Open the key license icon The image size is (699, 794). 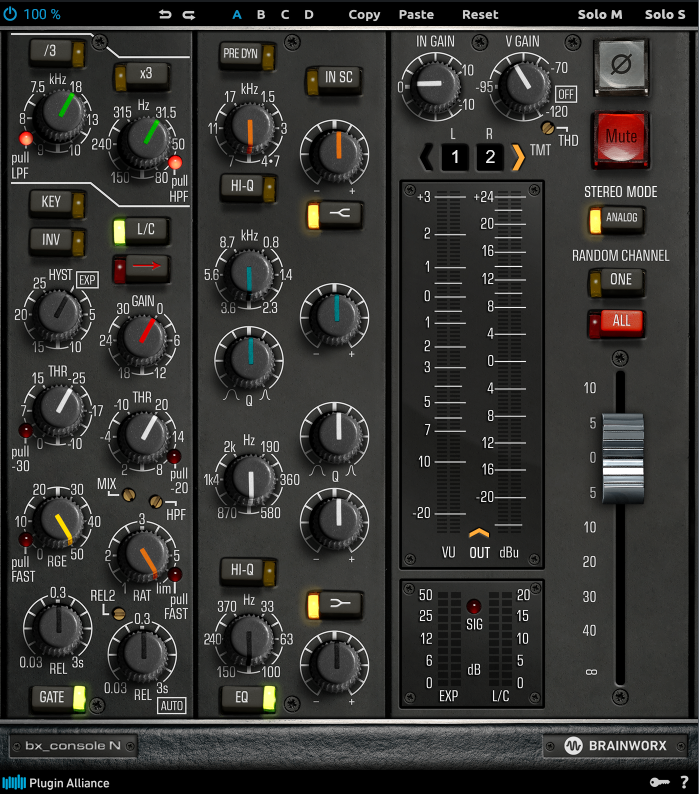coord(659,782)
